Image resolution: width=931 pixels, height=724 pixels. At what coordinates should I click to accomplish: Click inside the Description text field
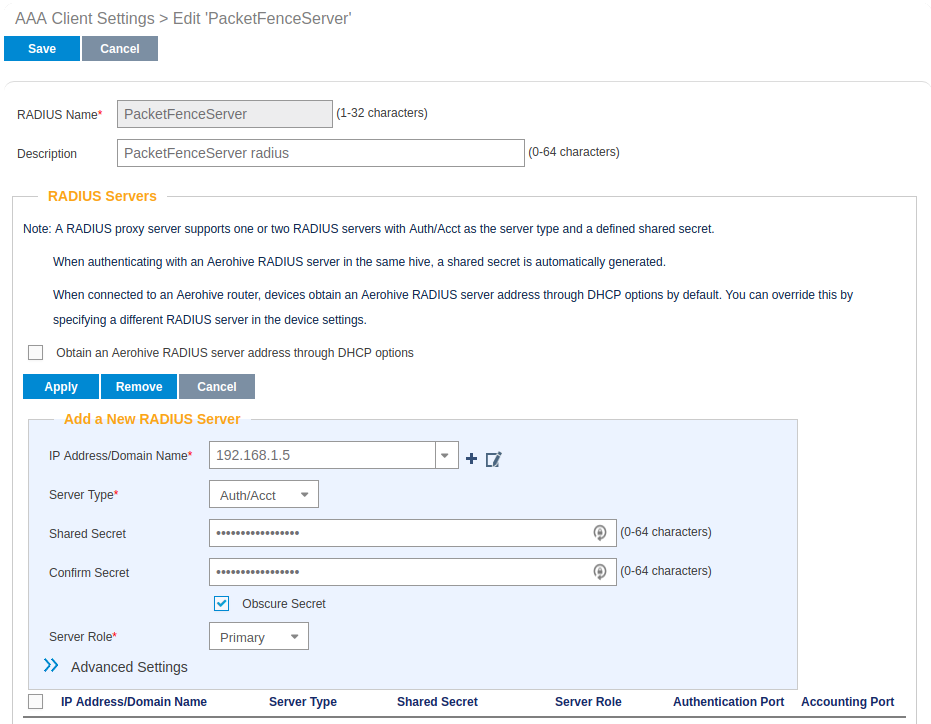tap(320, 152)
